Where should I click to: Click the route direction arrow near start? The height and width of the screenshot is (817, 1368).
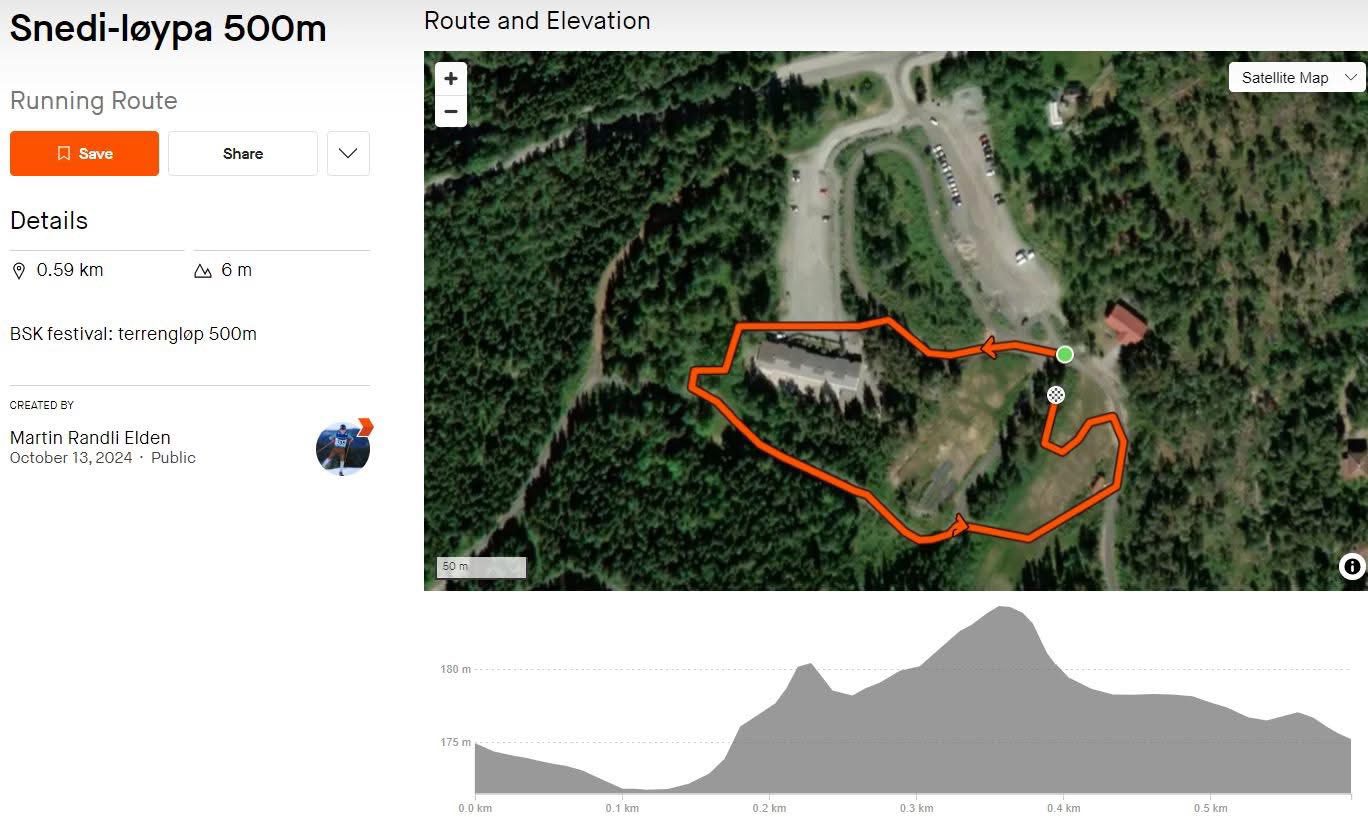tap(988, 348)
